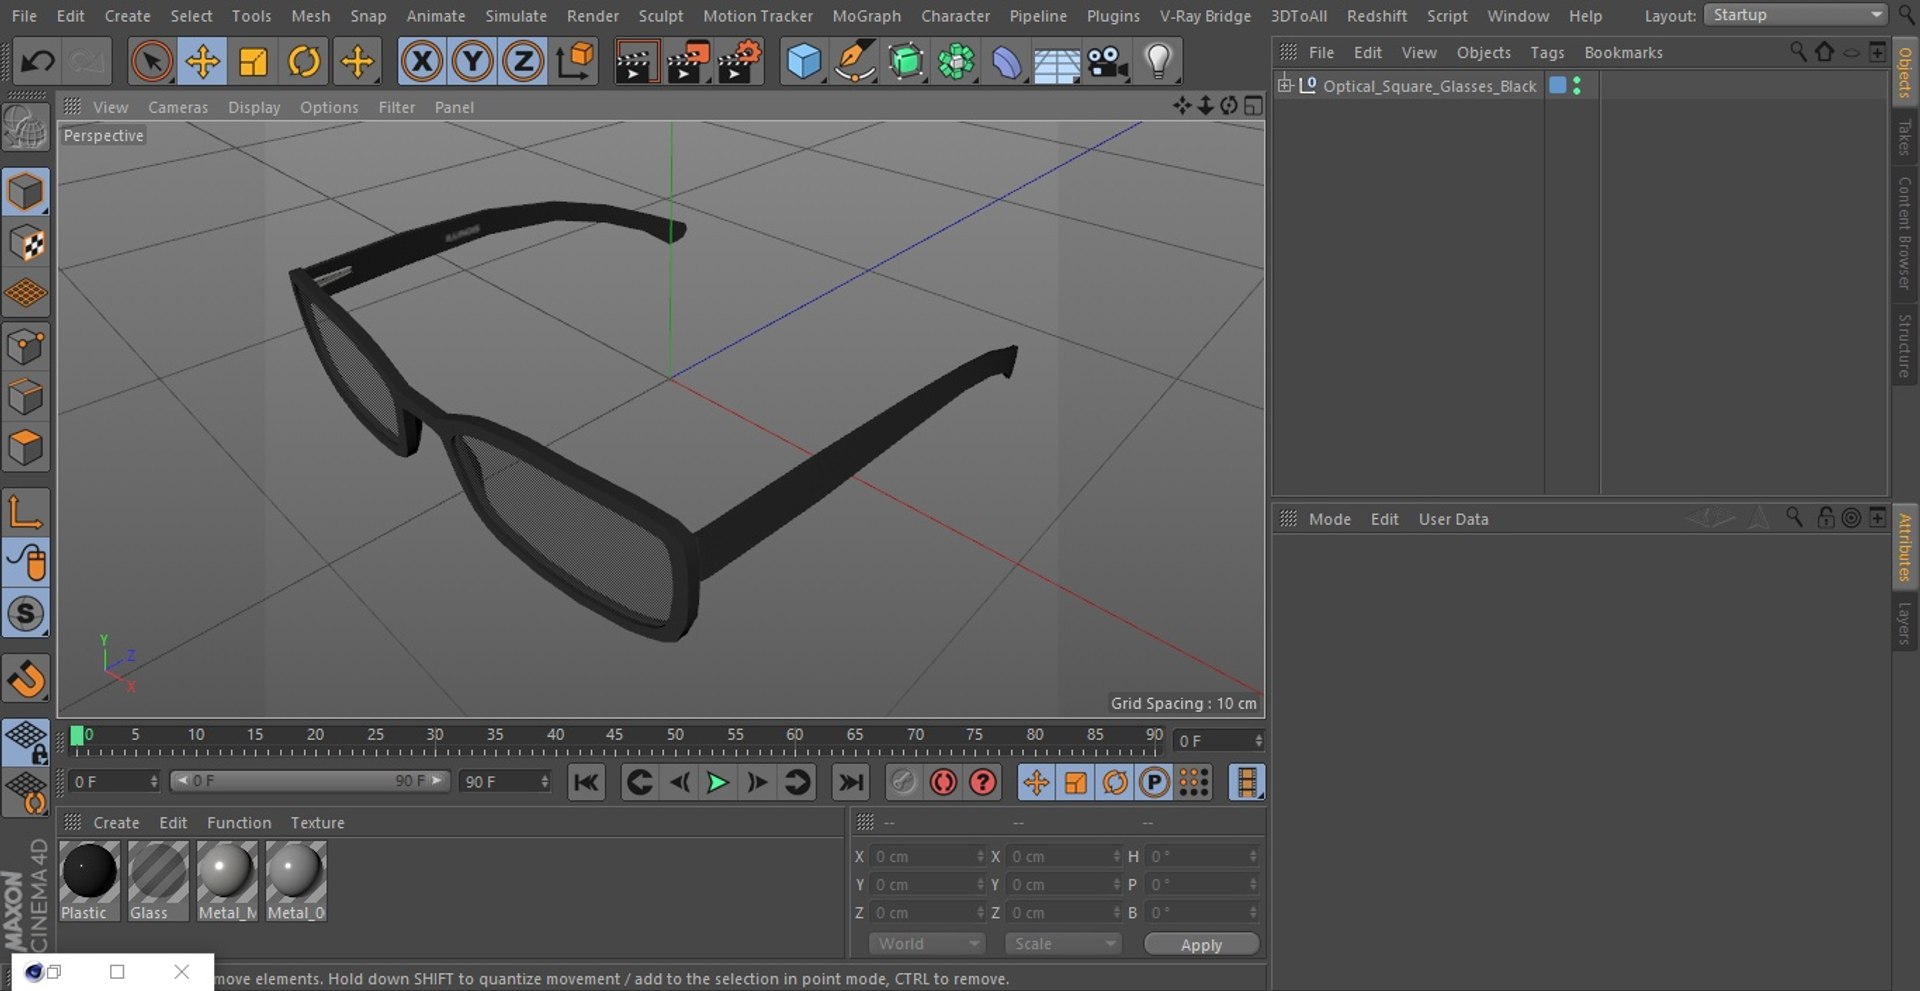Open attribute manager Mode menu
The image size is (1920, 991).
tap(1329, 519)
